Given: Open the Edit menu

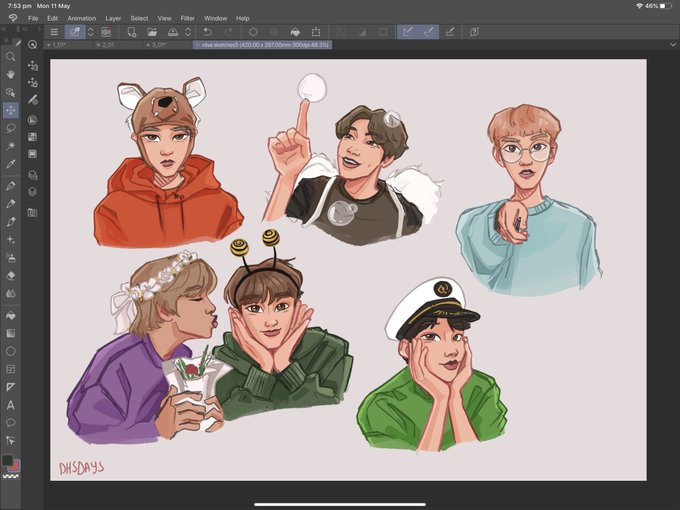Looking at the screenshot, I should (52, 19).
